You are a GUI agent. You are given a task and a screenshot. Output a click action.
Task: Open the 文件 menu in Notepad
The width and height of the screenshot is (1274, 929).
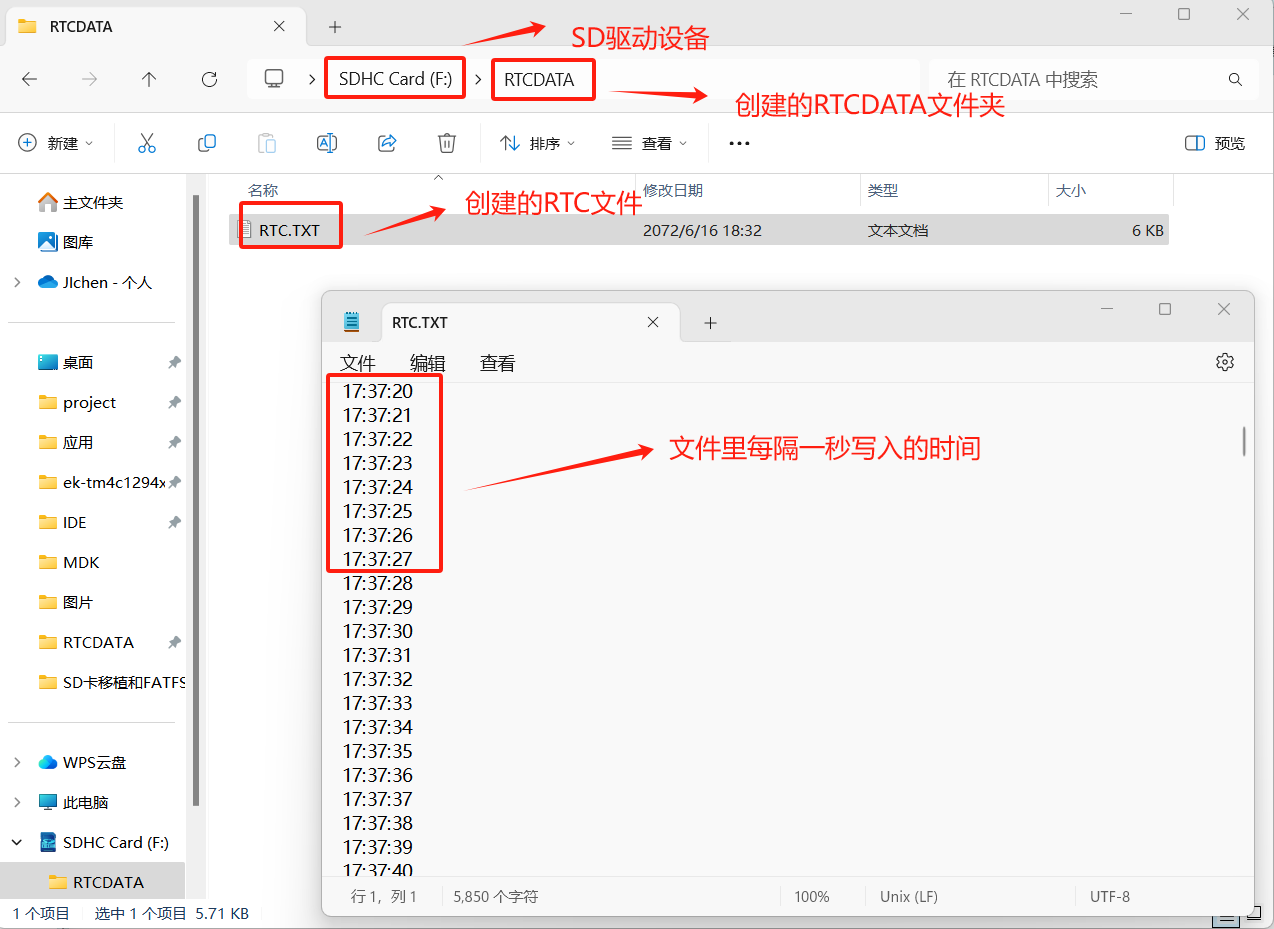[x=357, y=363]
